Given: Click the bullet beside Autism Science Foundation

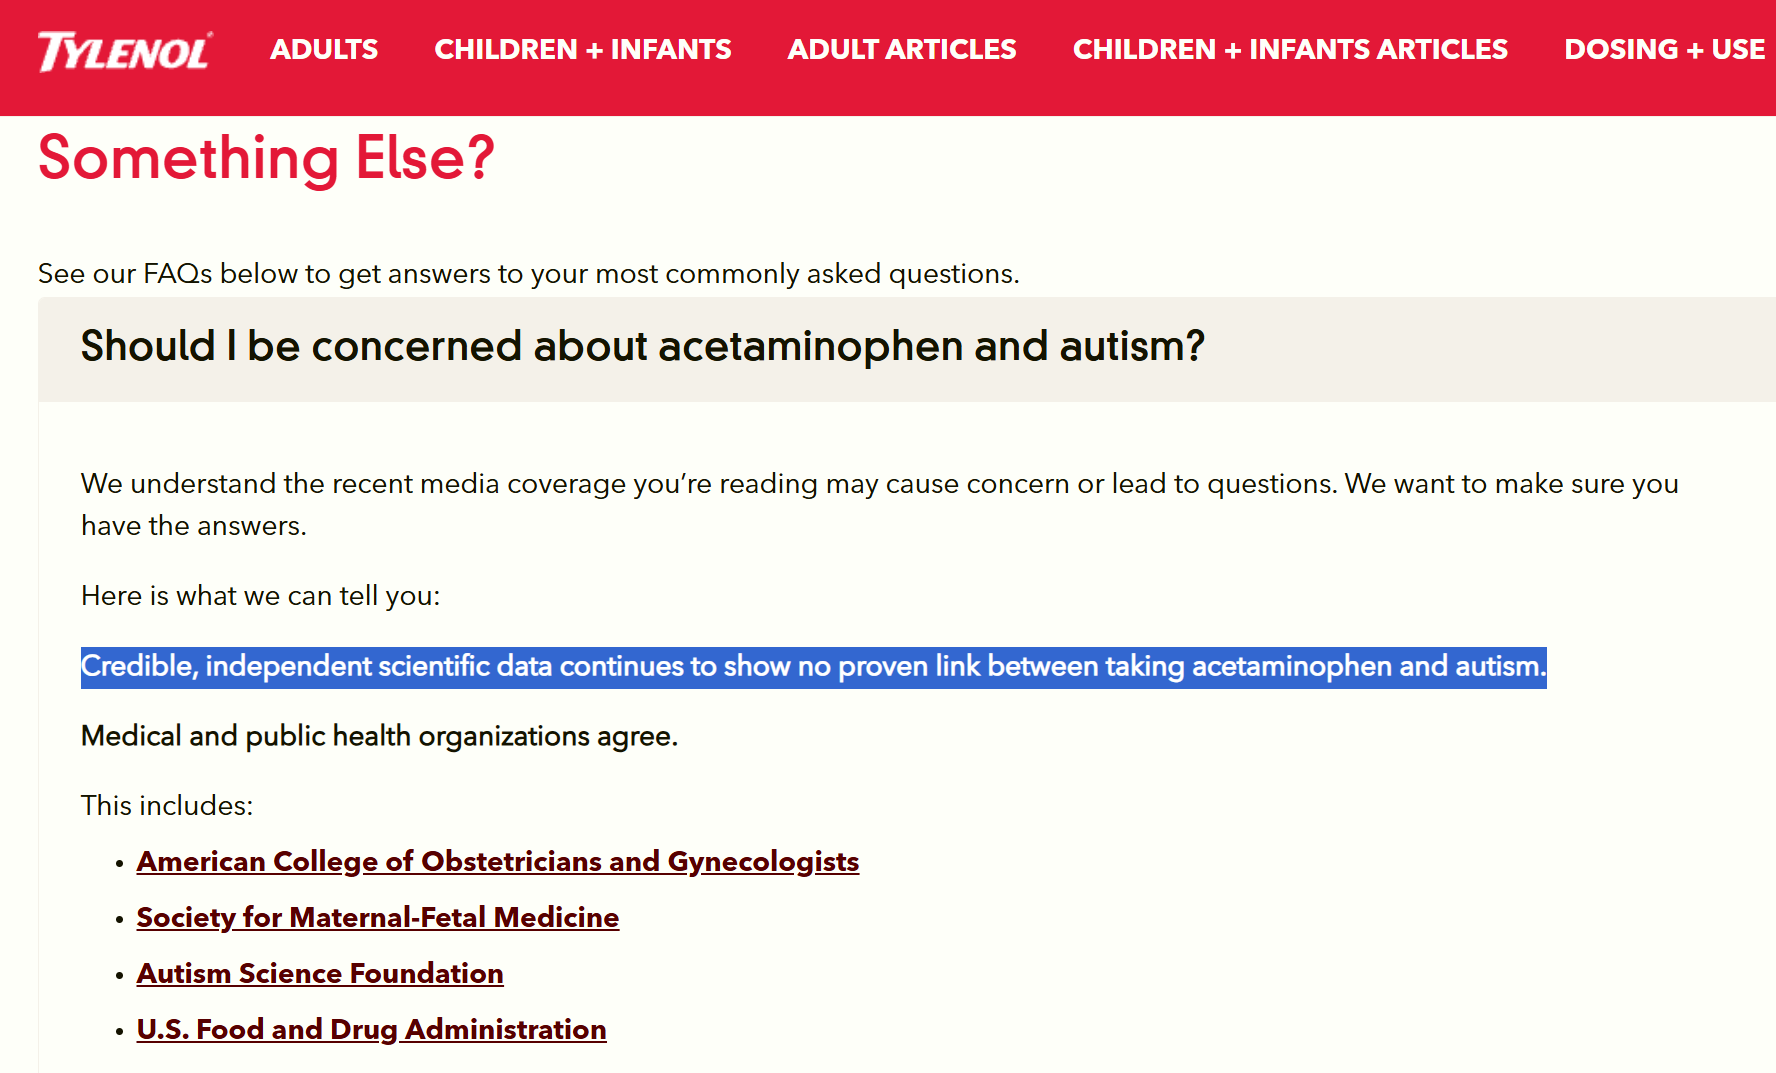Looking at the screenshot, I should (x=119, y=975).
